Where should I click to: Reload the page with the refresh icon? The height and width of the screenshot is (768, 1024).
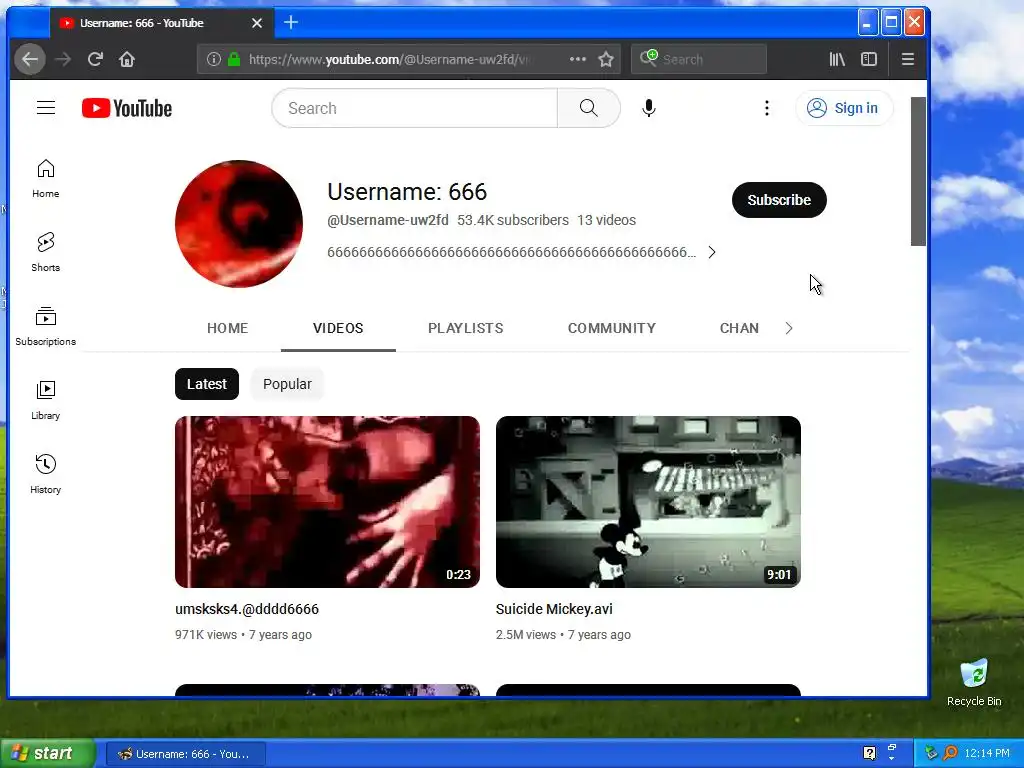(x=95, y=59)
